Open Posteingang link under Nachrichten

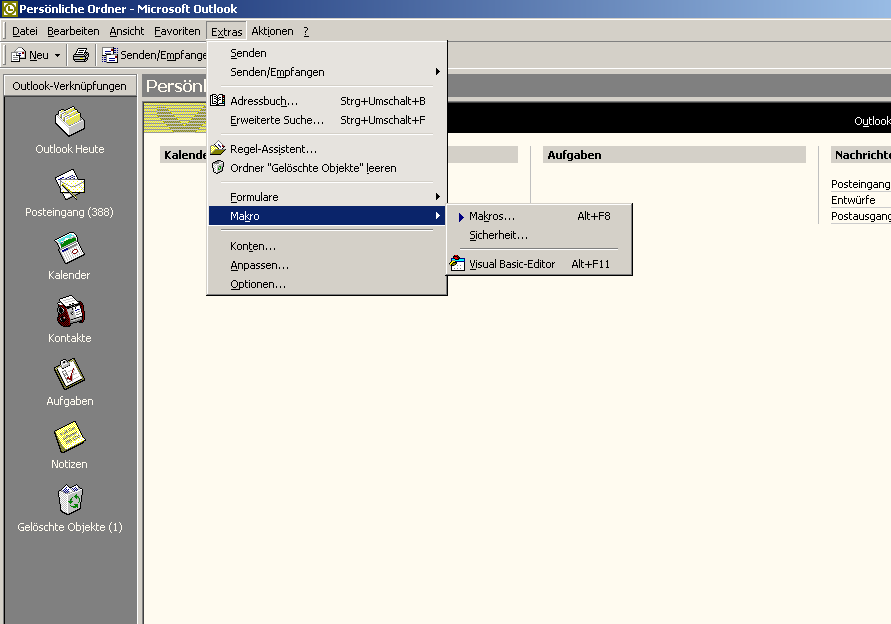[860, 184]
